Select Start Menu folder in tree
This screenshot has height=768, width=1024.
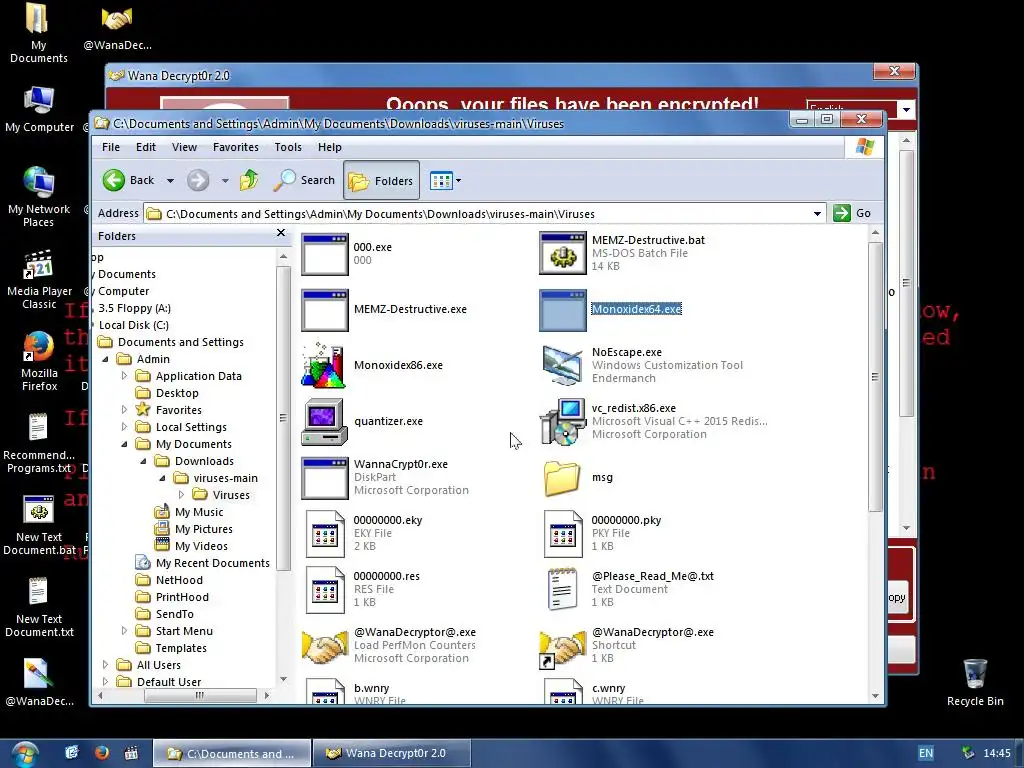184,631
